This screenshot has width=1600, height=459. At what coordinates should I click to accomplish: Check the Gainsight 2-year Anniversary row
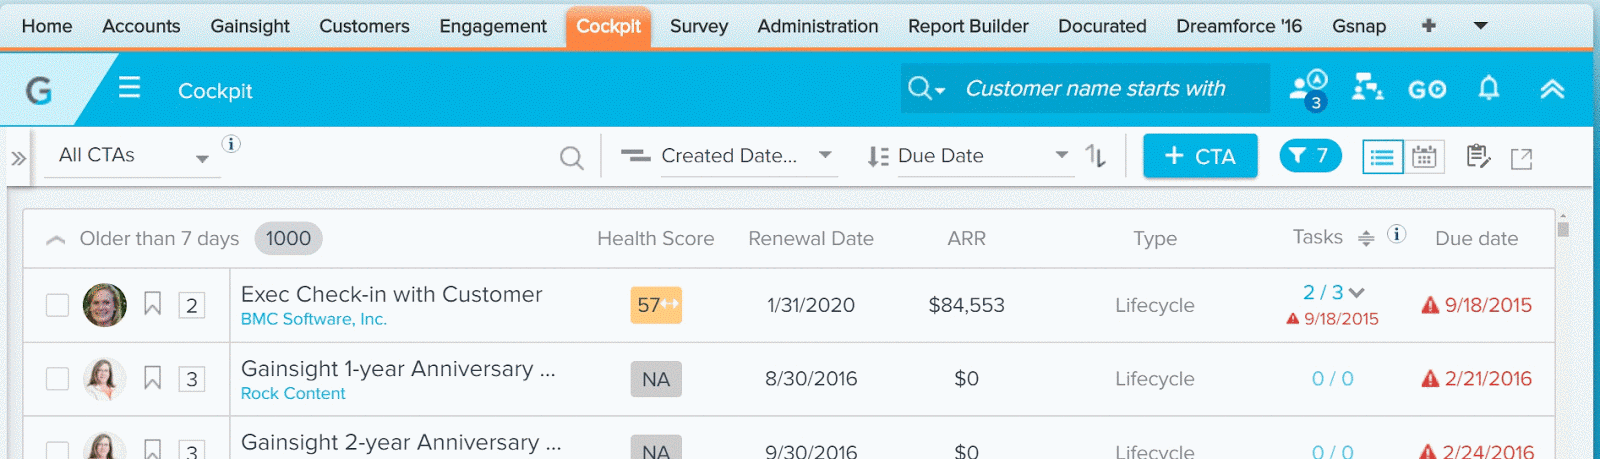coord(57,451)
